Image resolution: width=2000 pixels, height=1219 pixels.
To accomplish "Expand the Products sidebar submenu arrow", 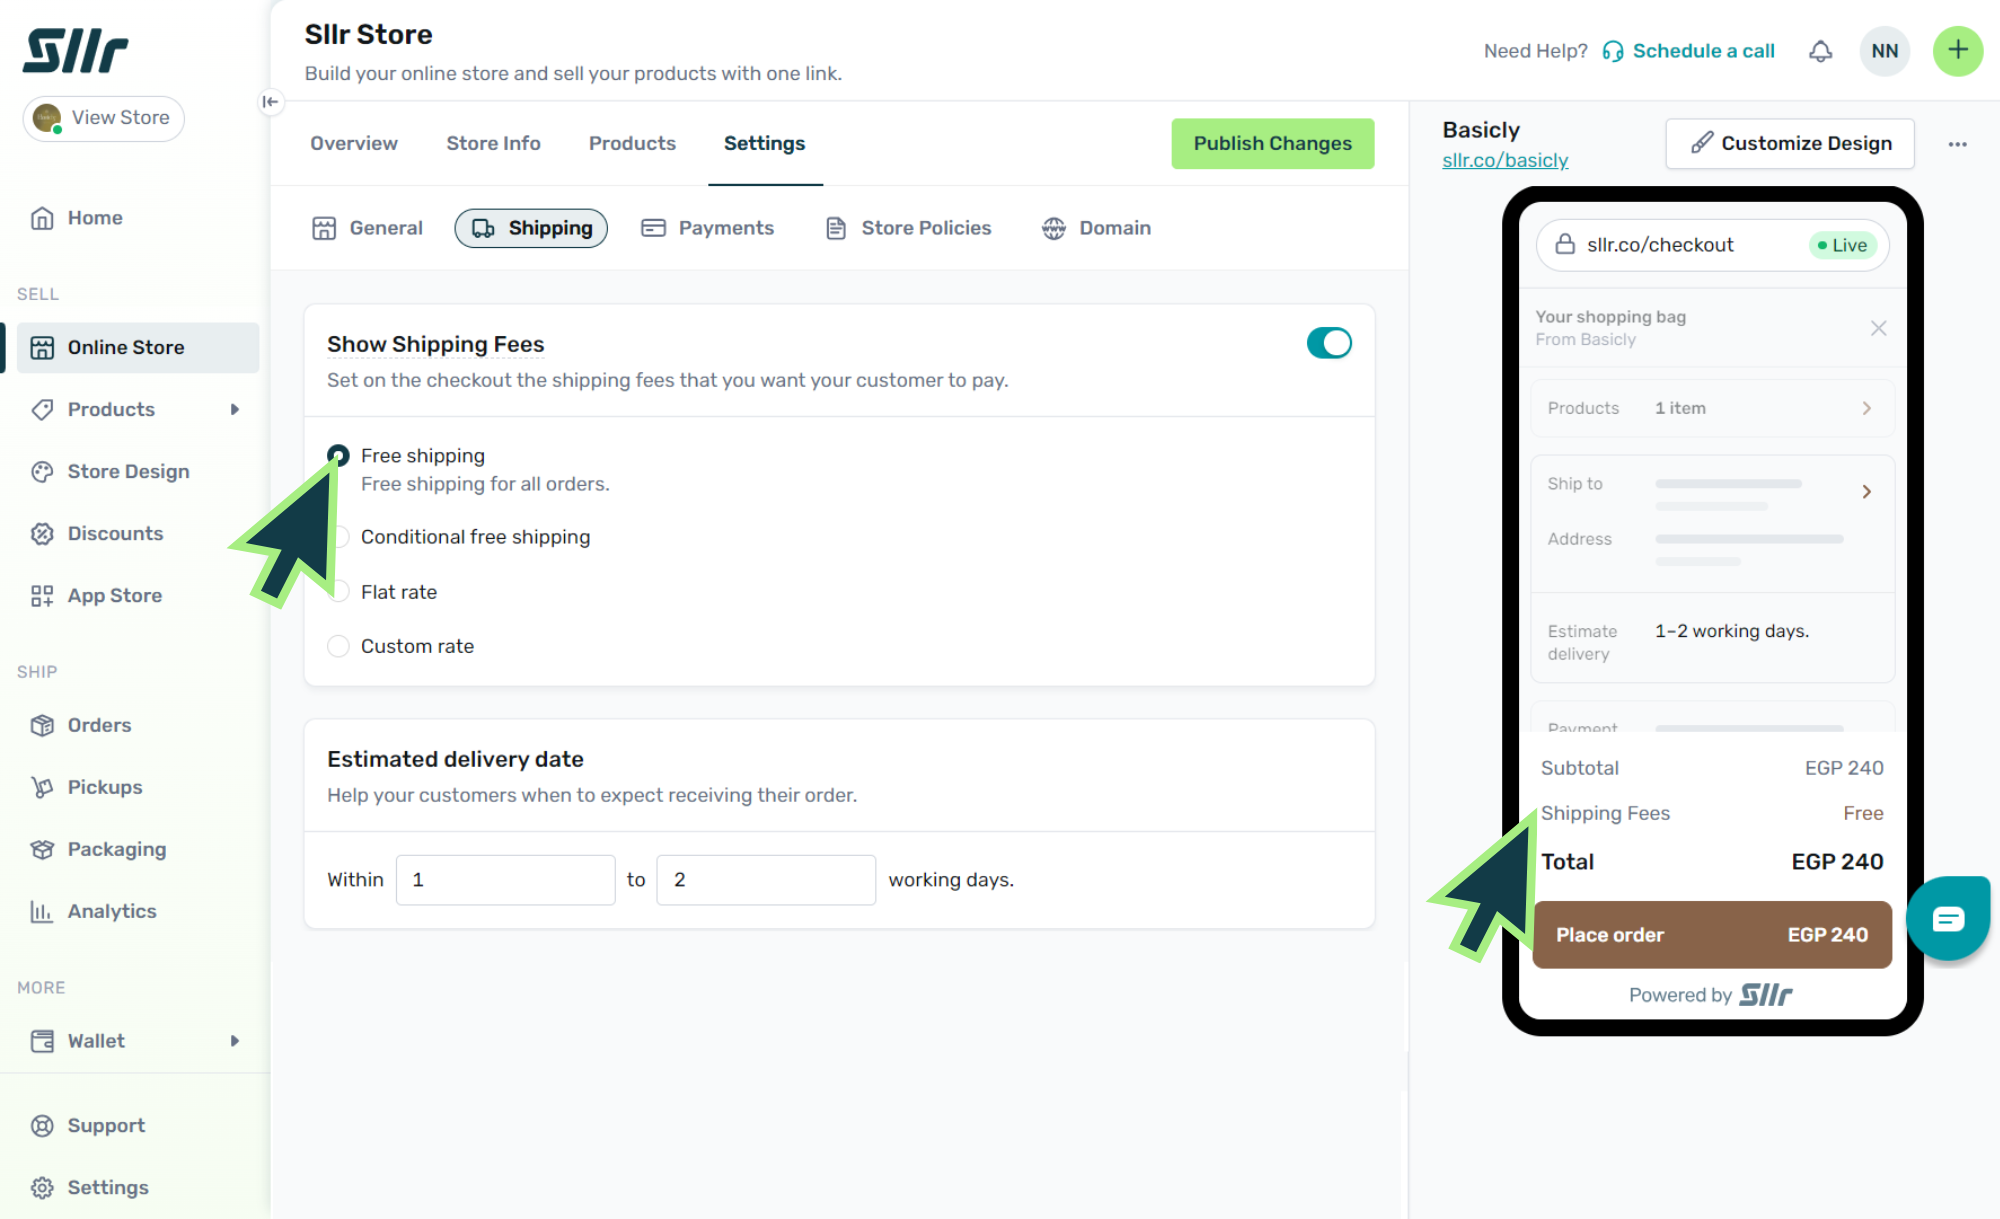I will (x=235, y=409).
